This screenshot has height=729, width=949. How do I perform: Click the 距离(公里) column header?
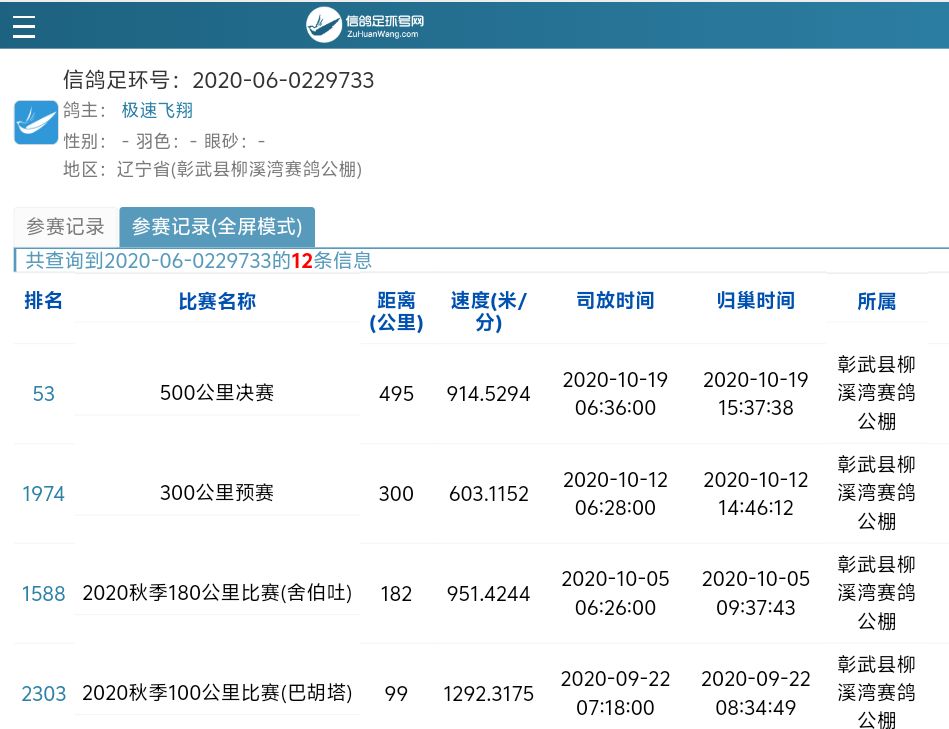pos(396,312)
